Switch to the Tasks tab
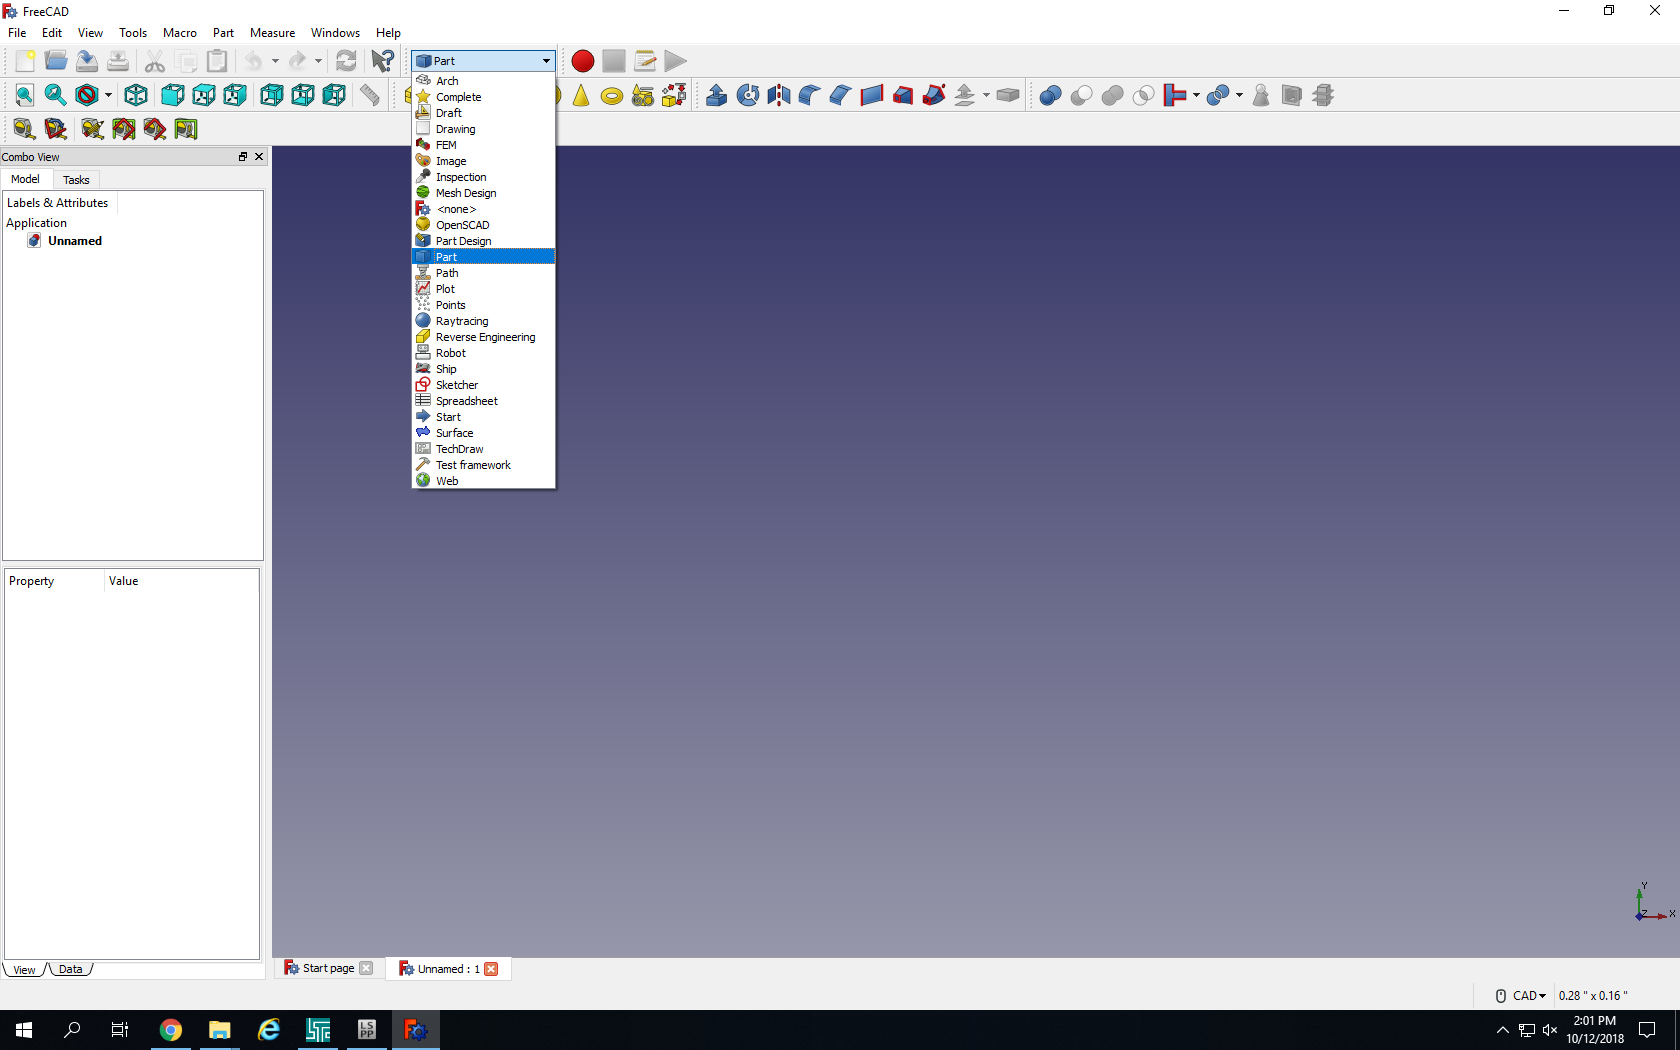This screenshot has width=1680, height=1050. click(76, 180)
